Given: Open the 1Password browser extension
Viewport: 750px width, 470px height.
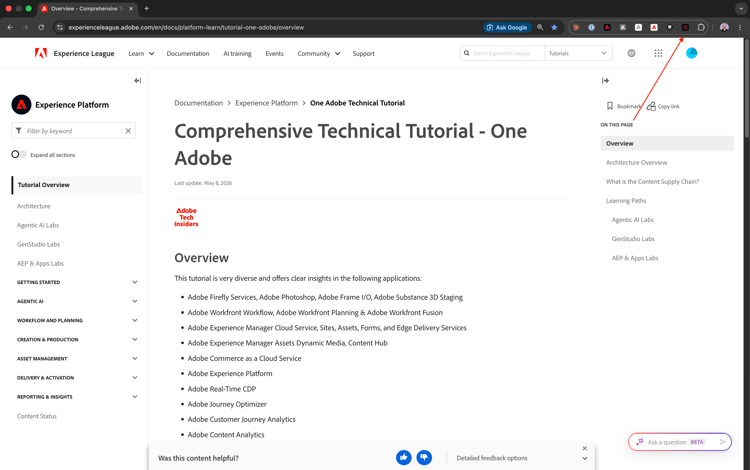Looking at the screenshot, I should coord(592,27).
